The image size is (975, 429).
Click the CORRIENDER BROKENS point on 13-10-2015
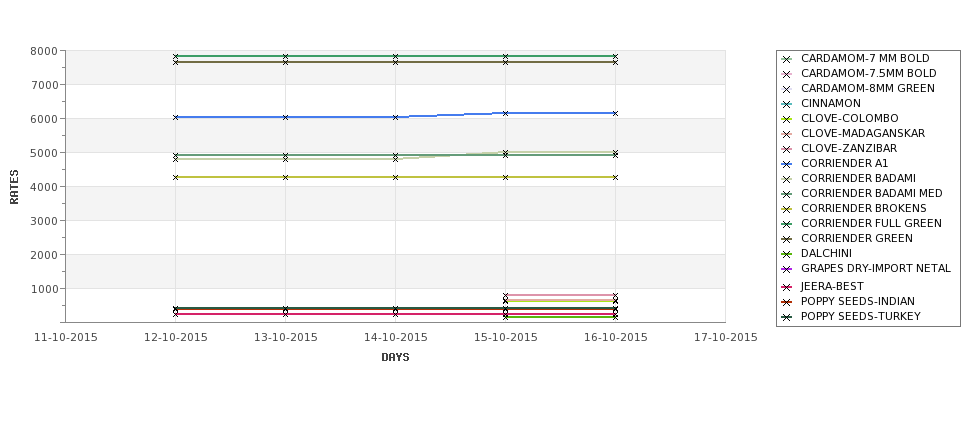tap(285, 177)
